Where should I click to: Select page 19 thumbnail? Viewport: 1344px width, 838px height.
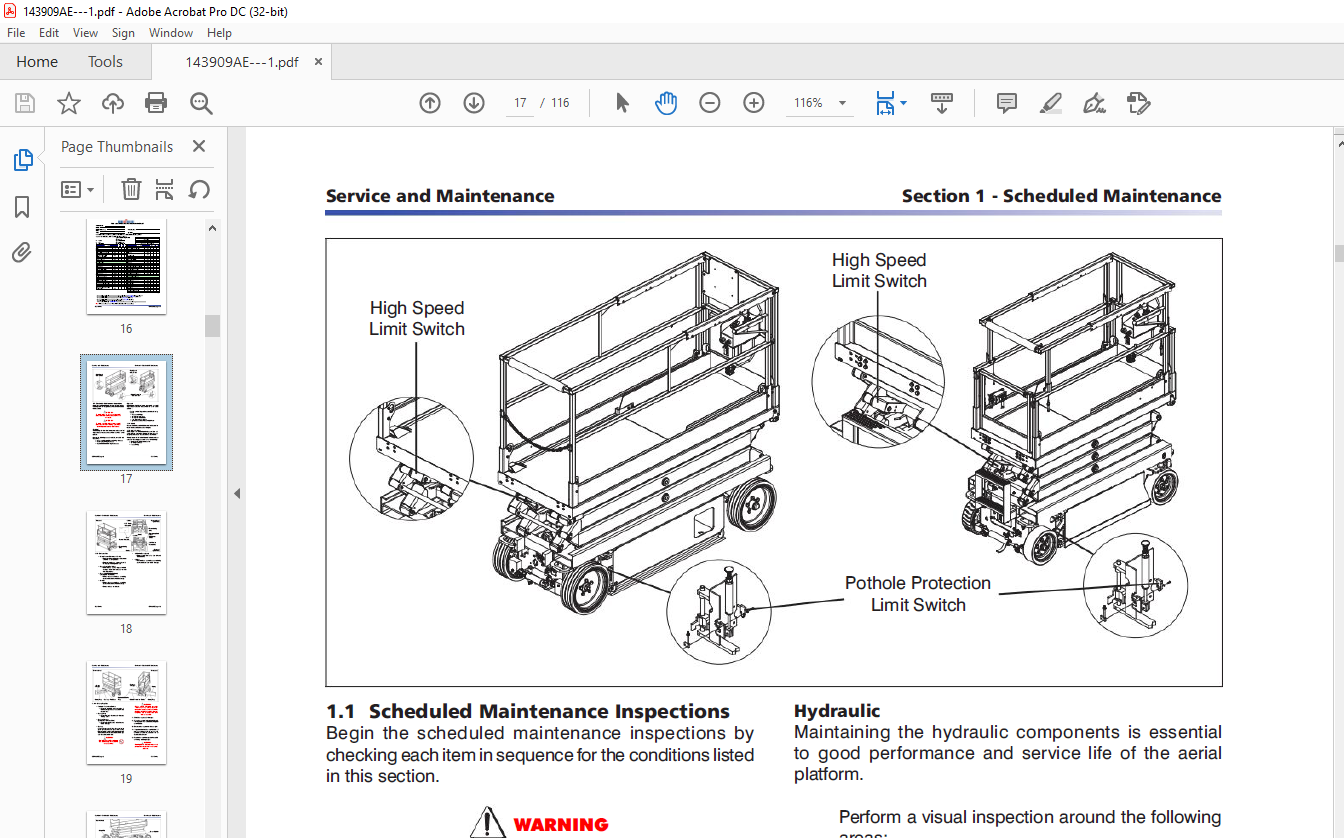pyautogui.click(x=127, y=713)
